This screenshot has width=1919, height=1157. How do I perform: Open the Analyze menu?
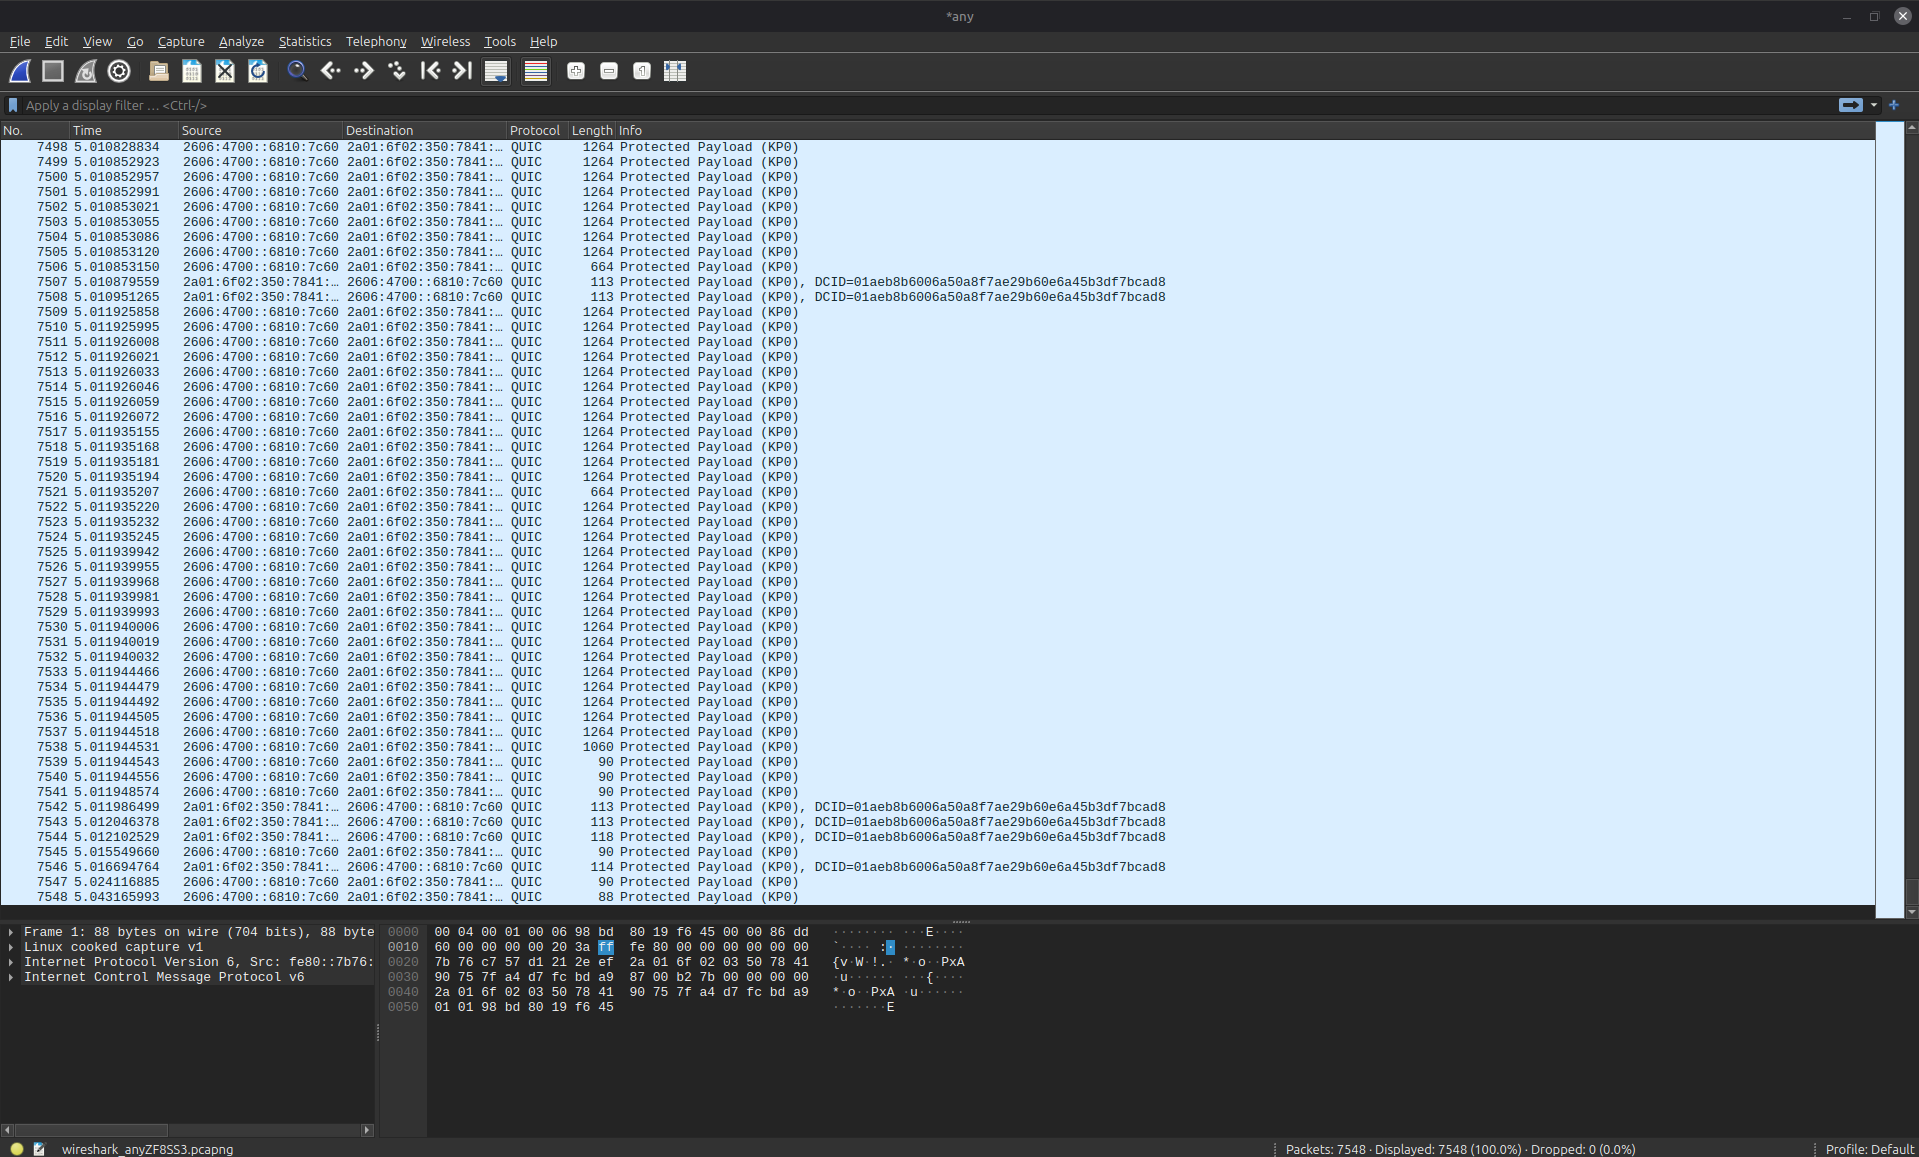pyautogui.click(x=241, y=41)
